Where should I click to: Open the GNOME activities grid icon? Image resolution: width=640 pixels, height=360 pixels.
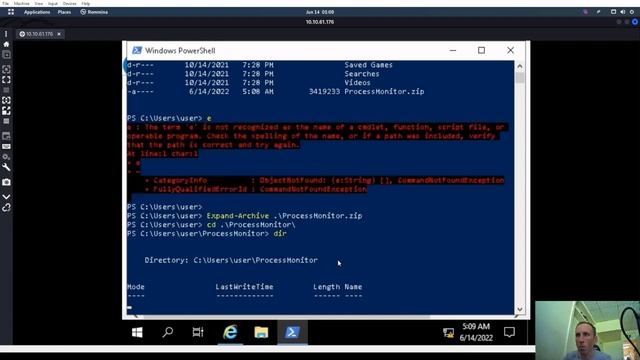[x=11, y=12]
